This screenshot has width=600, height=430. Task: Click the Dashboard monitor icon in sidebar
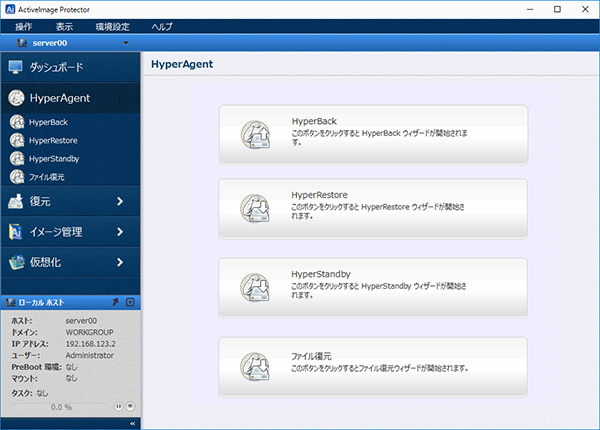[x=16, y=67]
